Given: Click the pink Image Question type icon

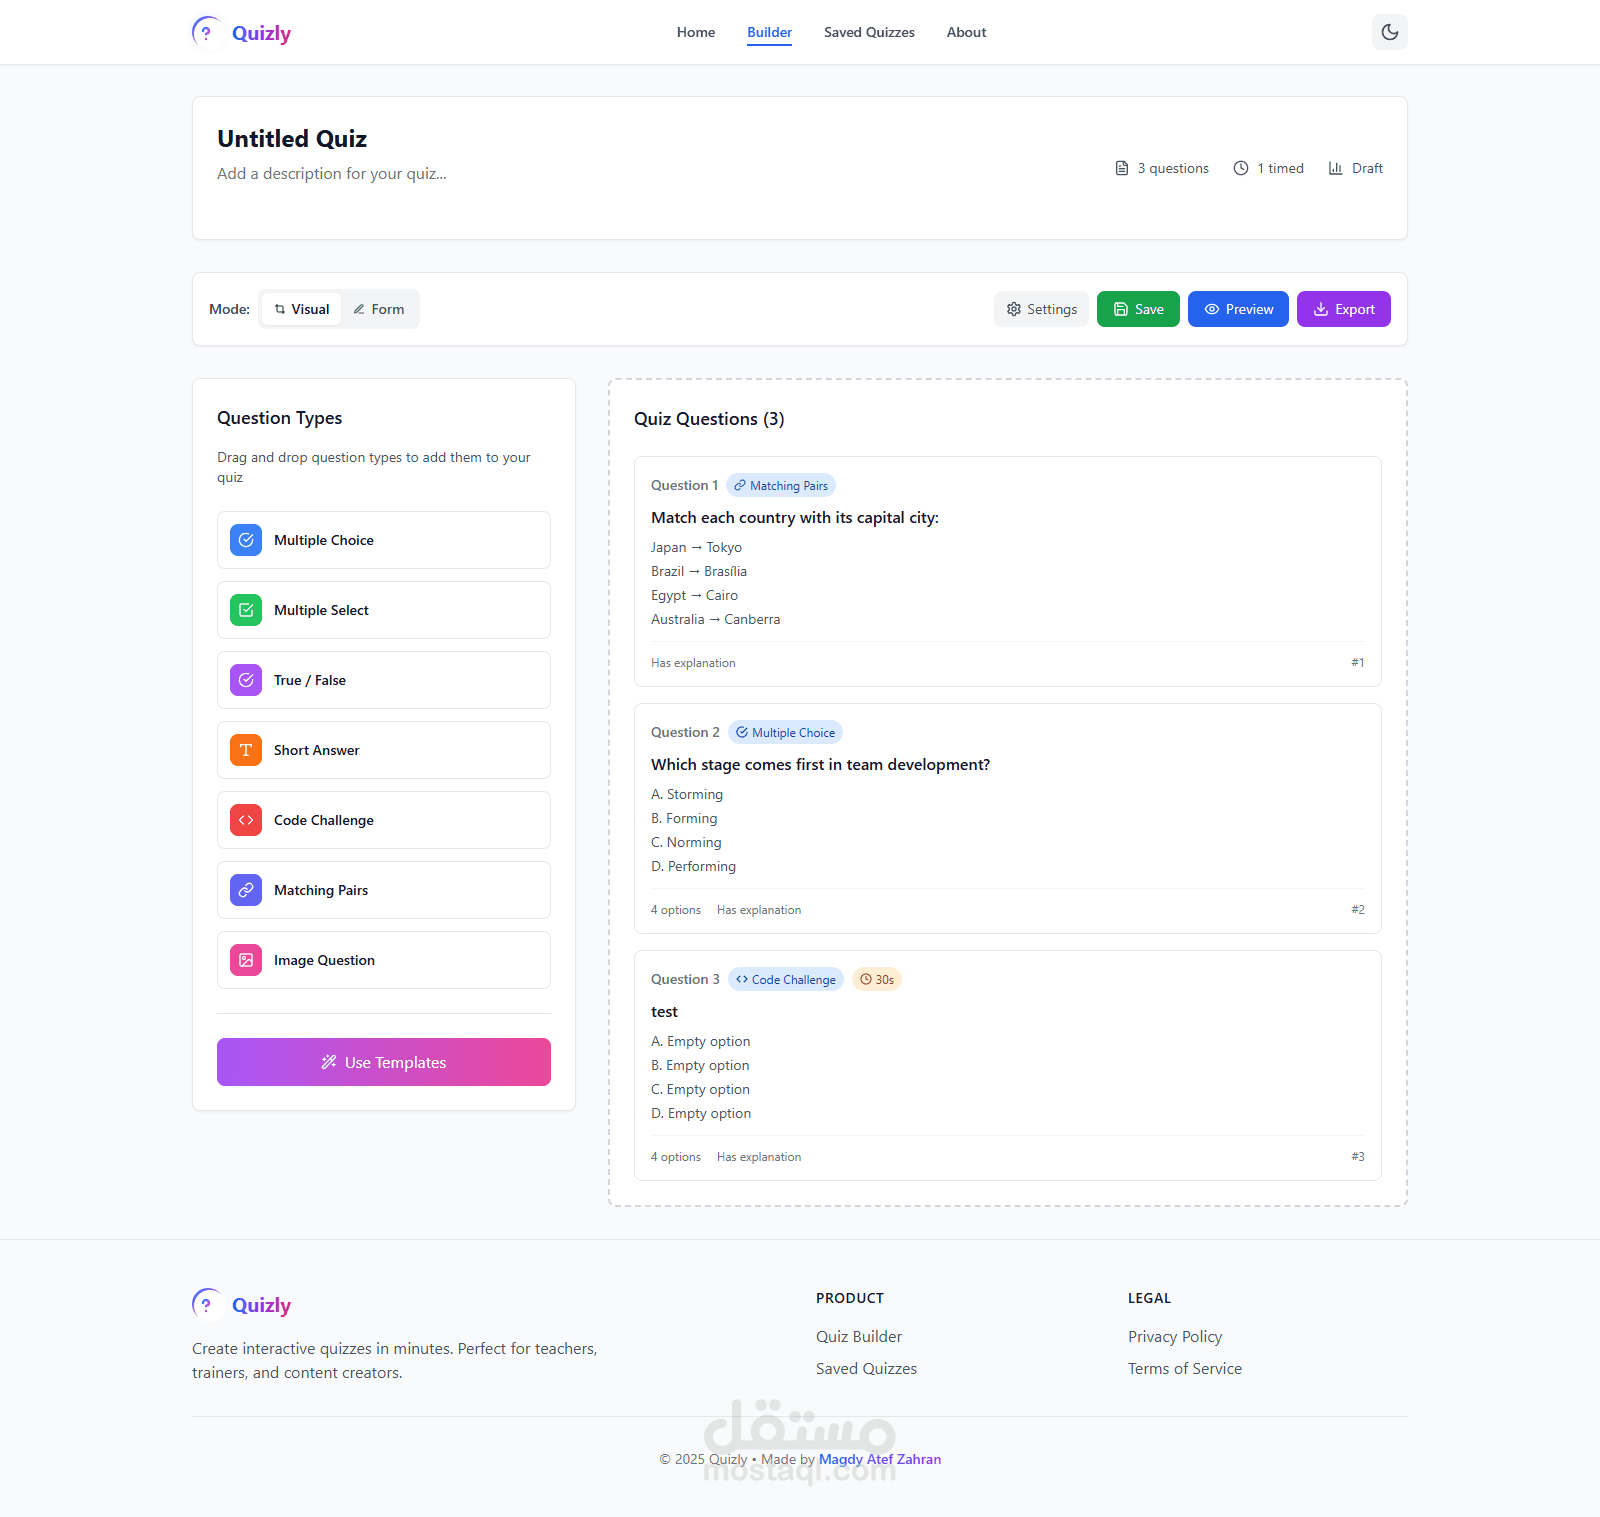Looking at the screenshot, I should click(246, 960).
